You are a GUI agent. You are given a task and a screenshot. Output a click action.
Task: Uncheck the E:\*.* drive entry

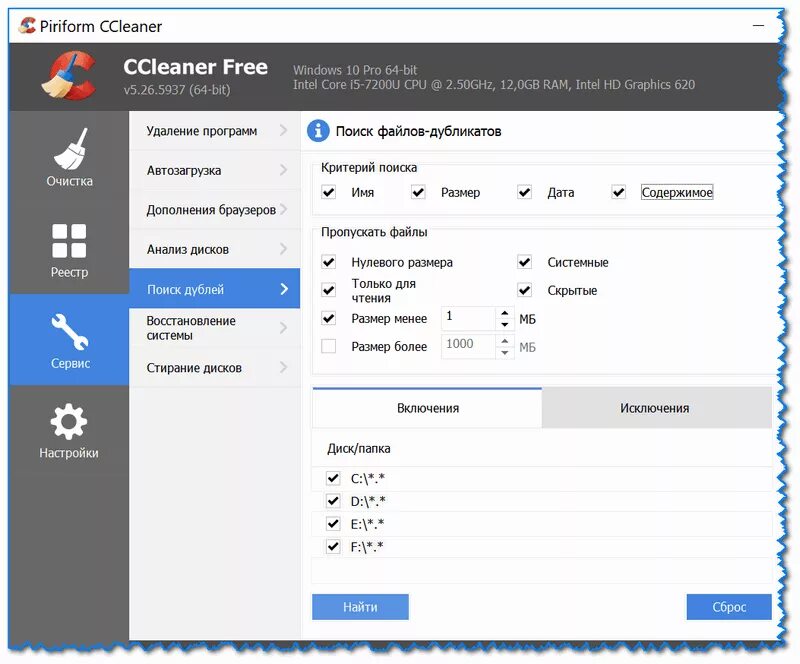tap(333, 524)
